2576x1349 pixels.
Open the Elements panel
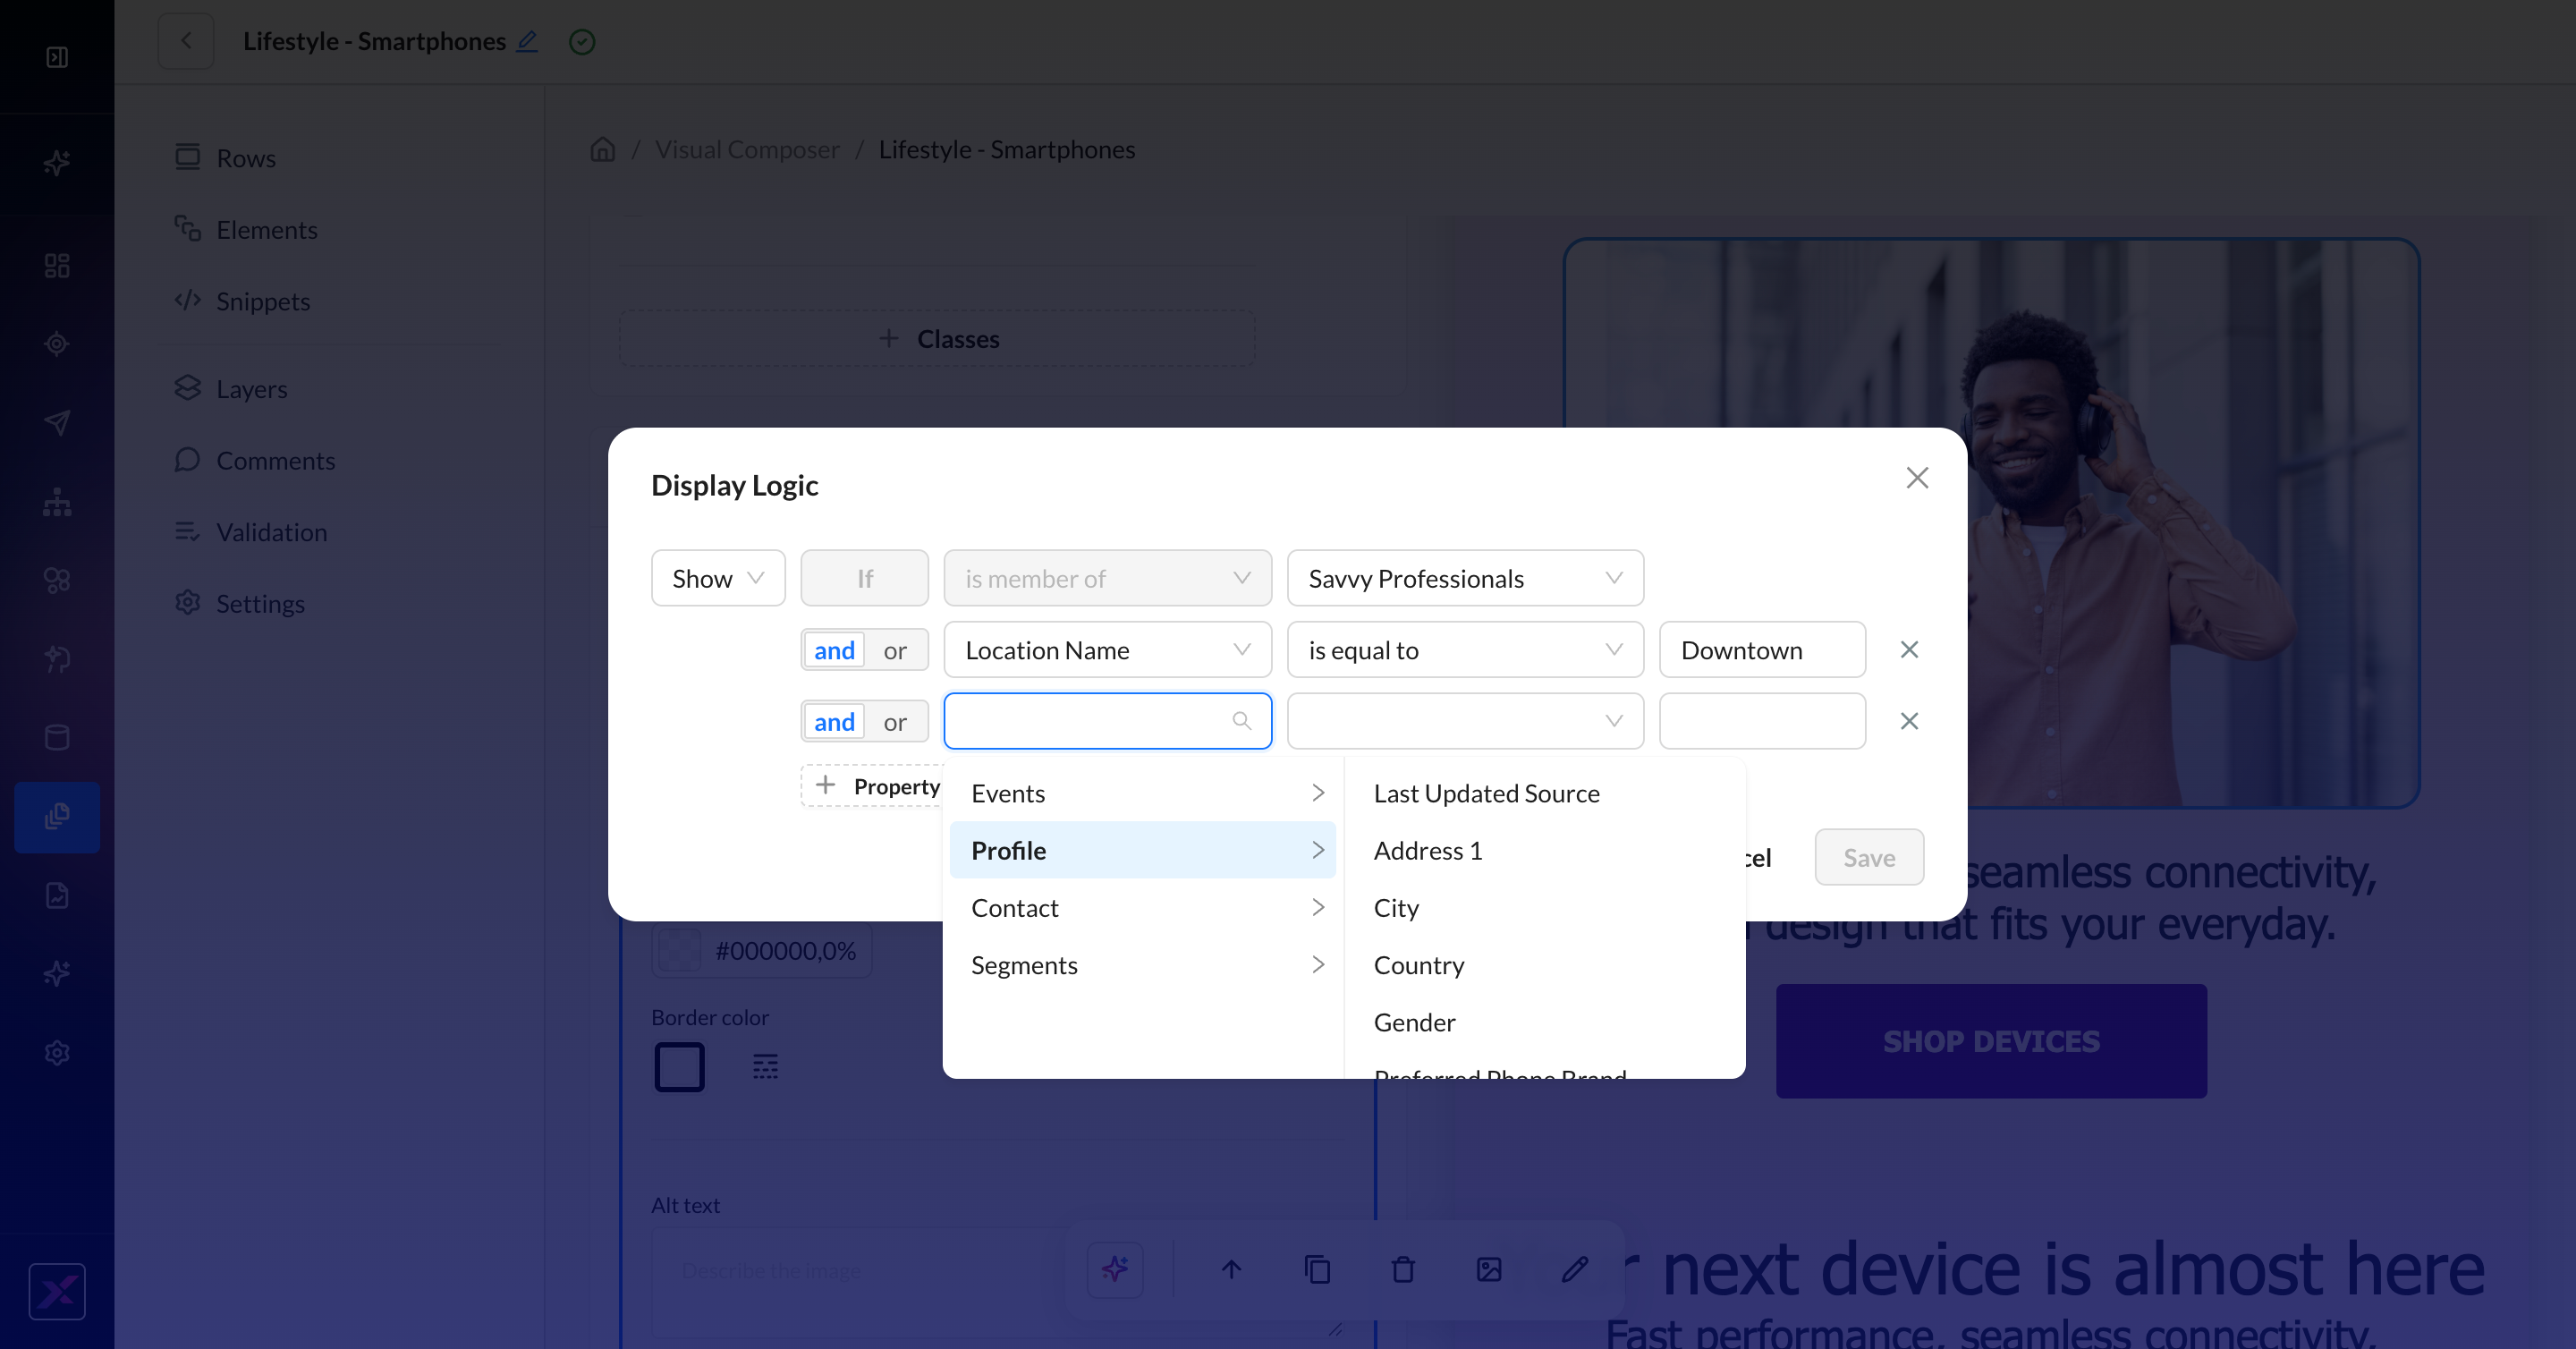246,230
